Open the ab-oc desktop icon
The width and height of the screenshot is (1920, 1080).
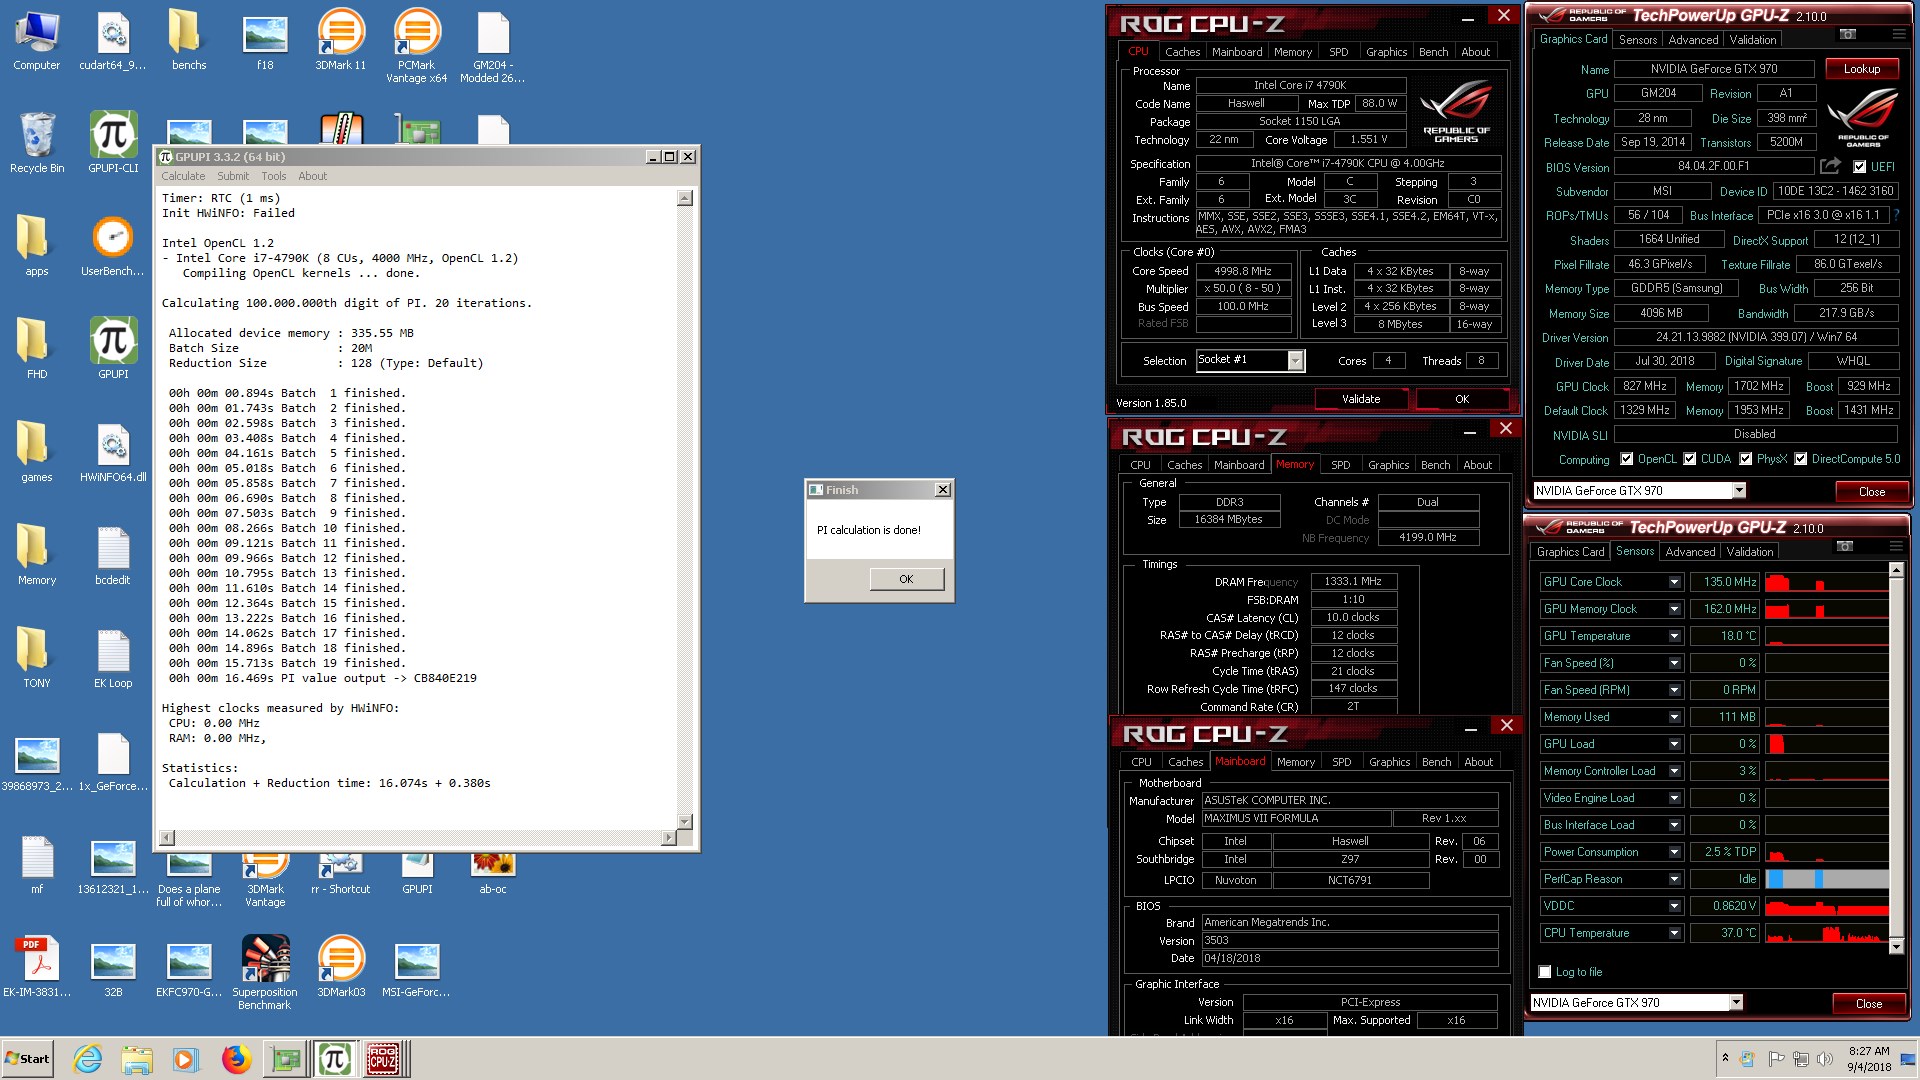[x=493, y=872]
